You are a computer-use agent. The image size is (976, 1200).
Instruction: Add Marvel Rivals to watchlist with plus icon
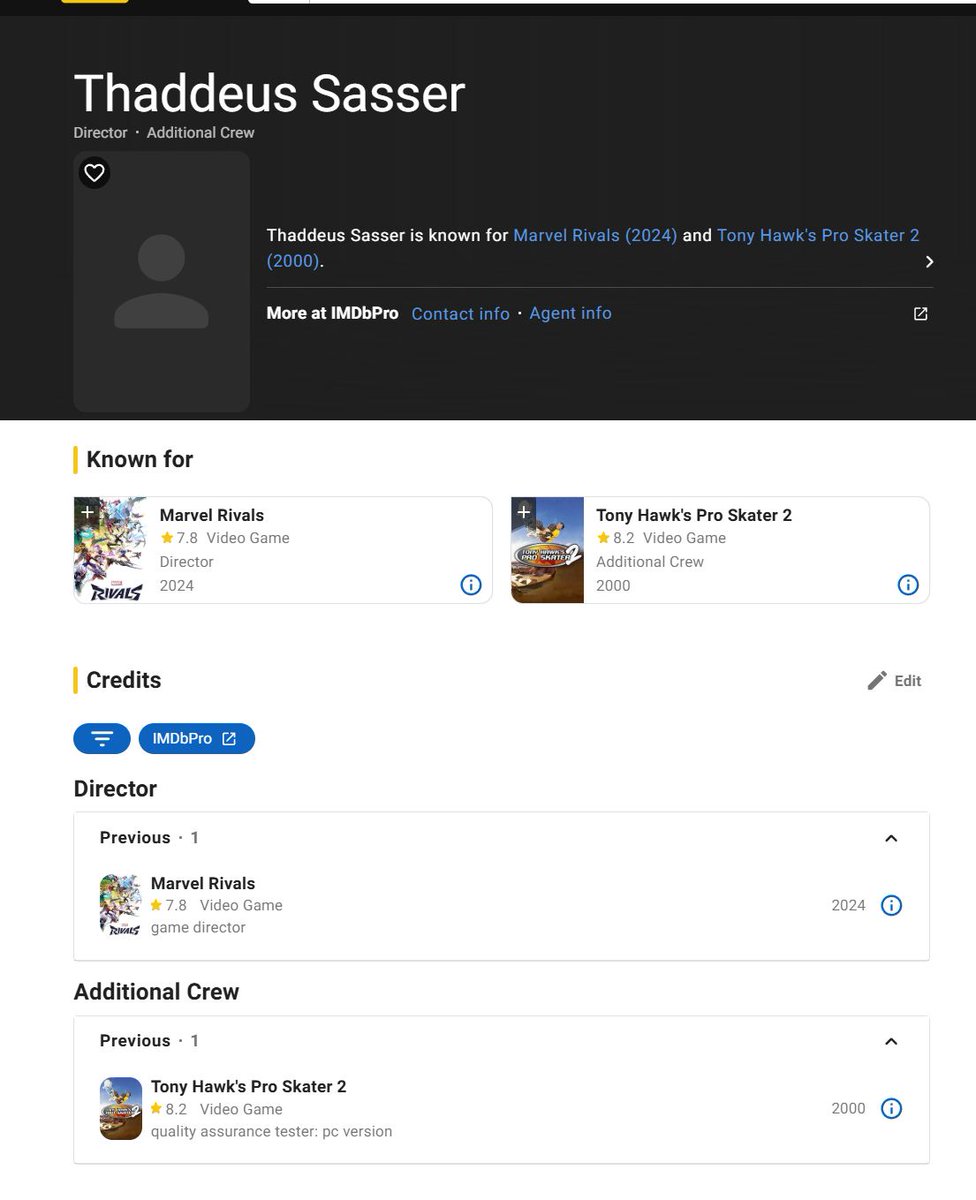(87, 511)
